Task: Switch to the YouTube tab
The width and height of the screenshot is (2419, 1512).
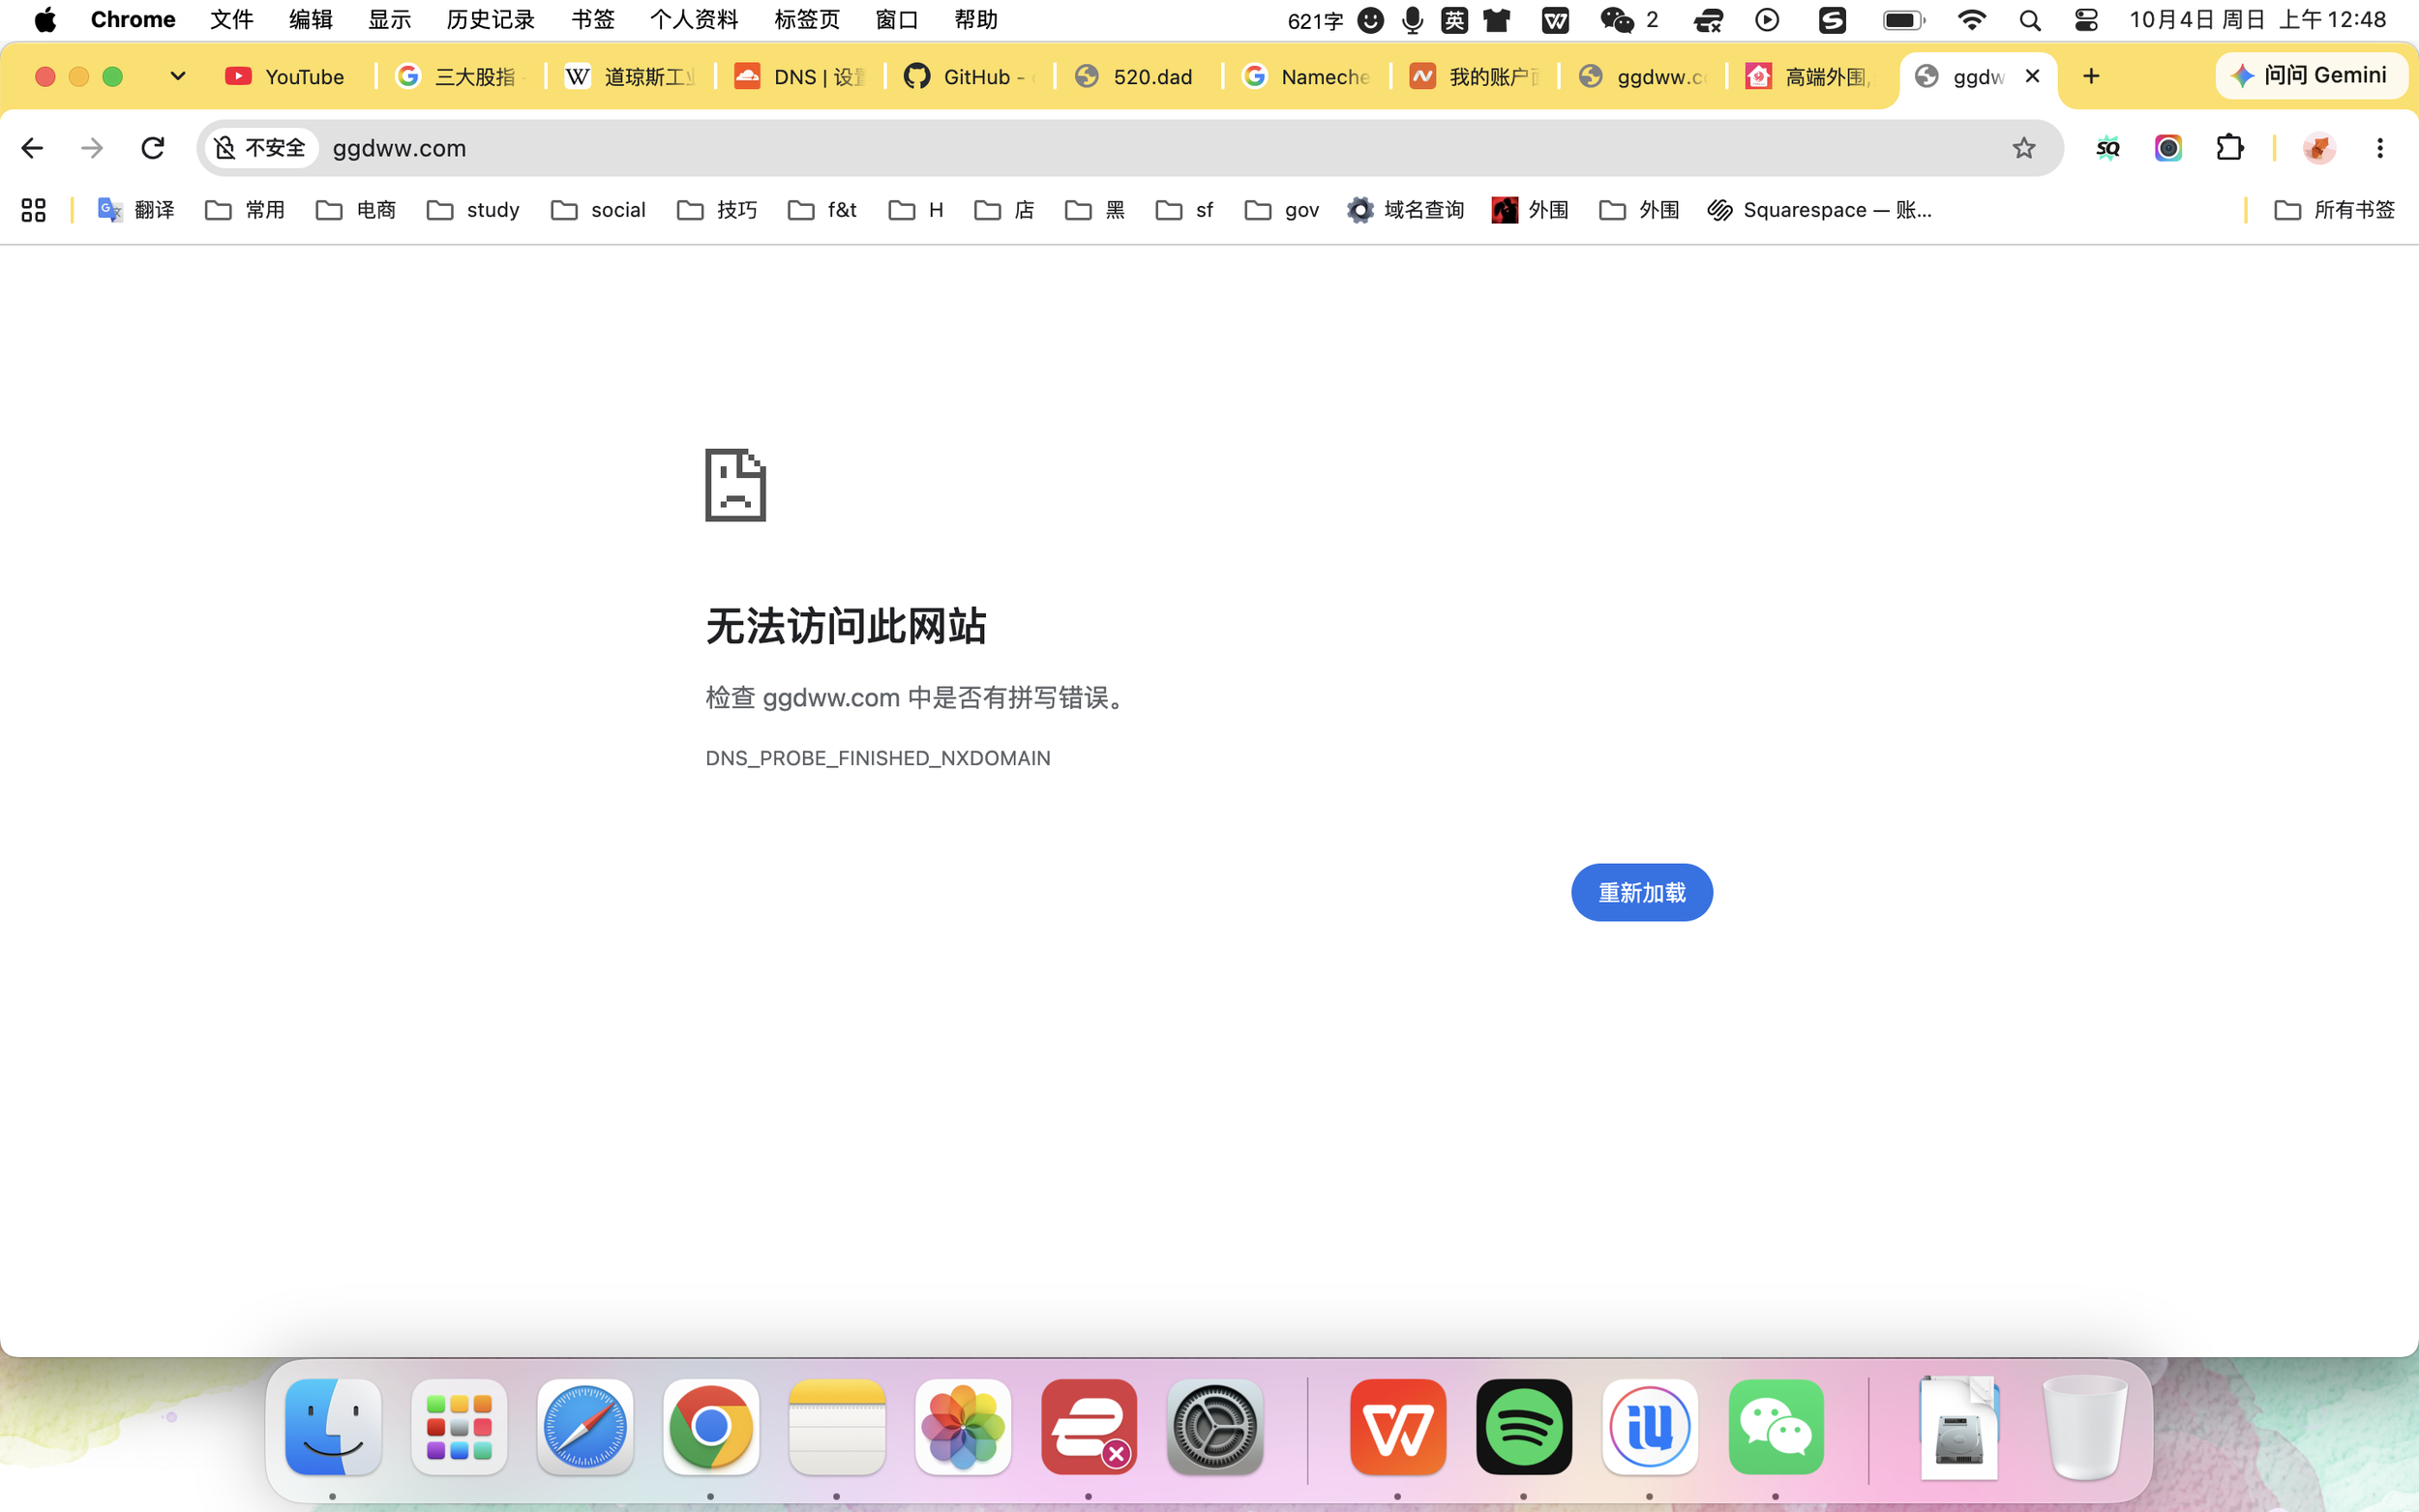Action: point(287,77)
